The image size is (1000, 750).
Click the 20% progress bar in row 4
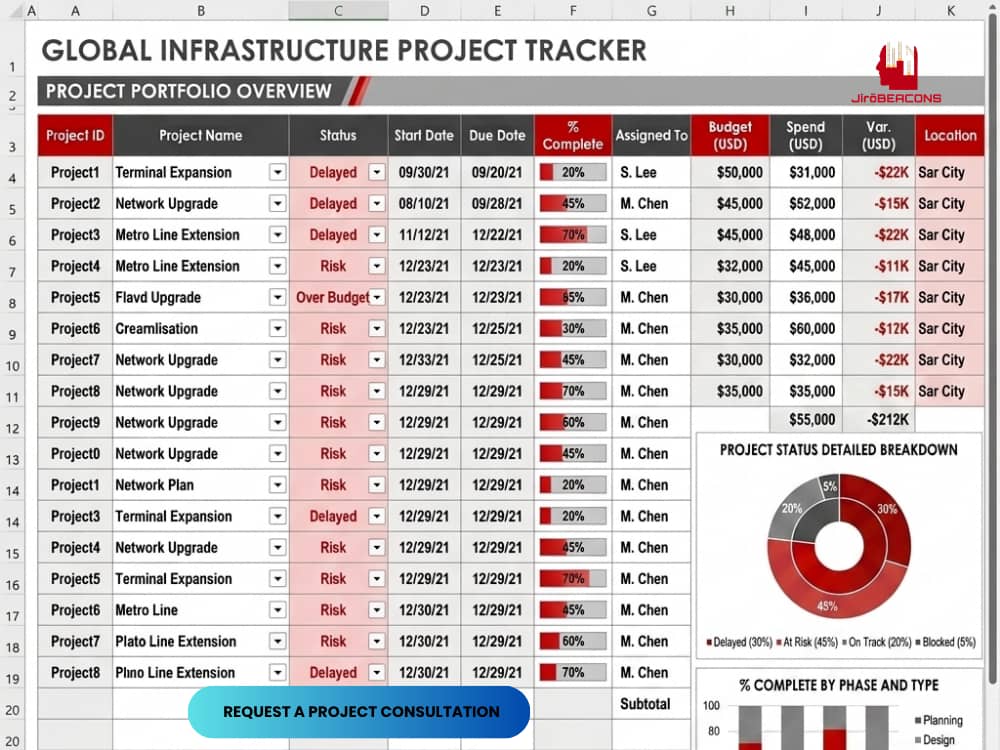(573, 172)
